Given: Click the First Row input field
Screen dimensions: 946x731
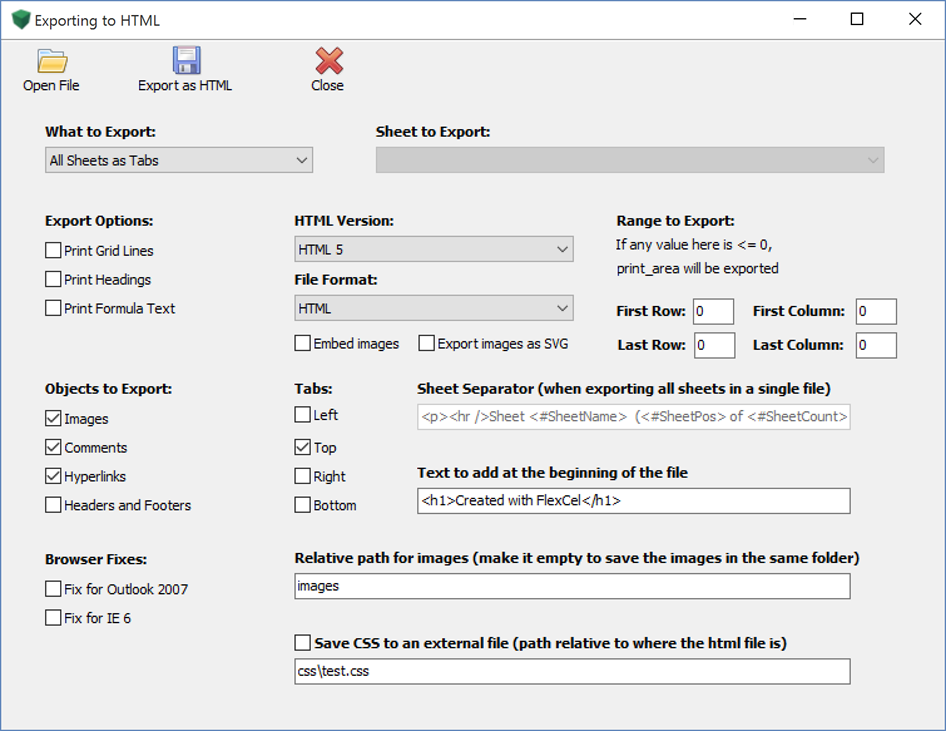Looking at the screenshot, I should [x=713, y=312].
